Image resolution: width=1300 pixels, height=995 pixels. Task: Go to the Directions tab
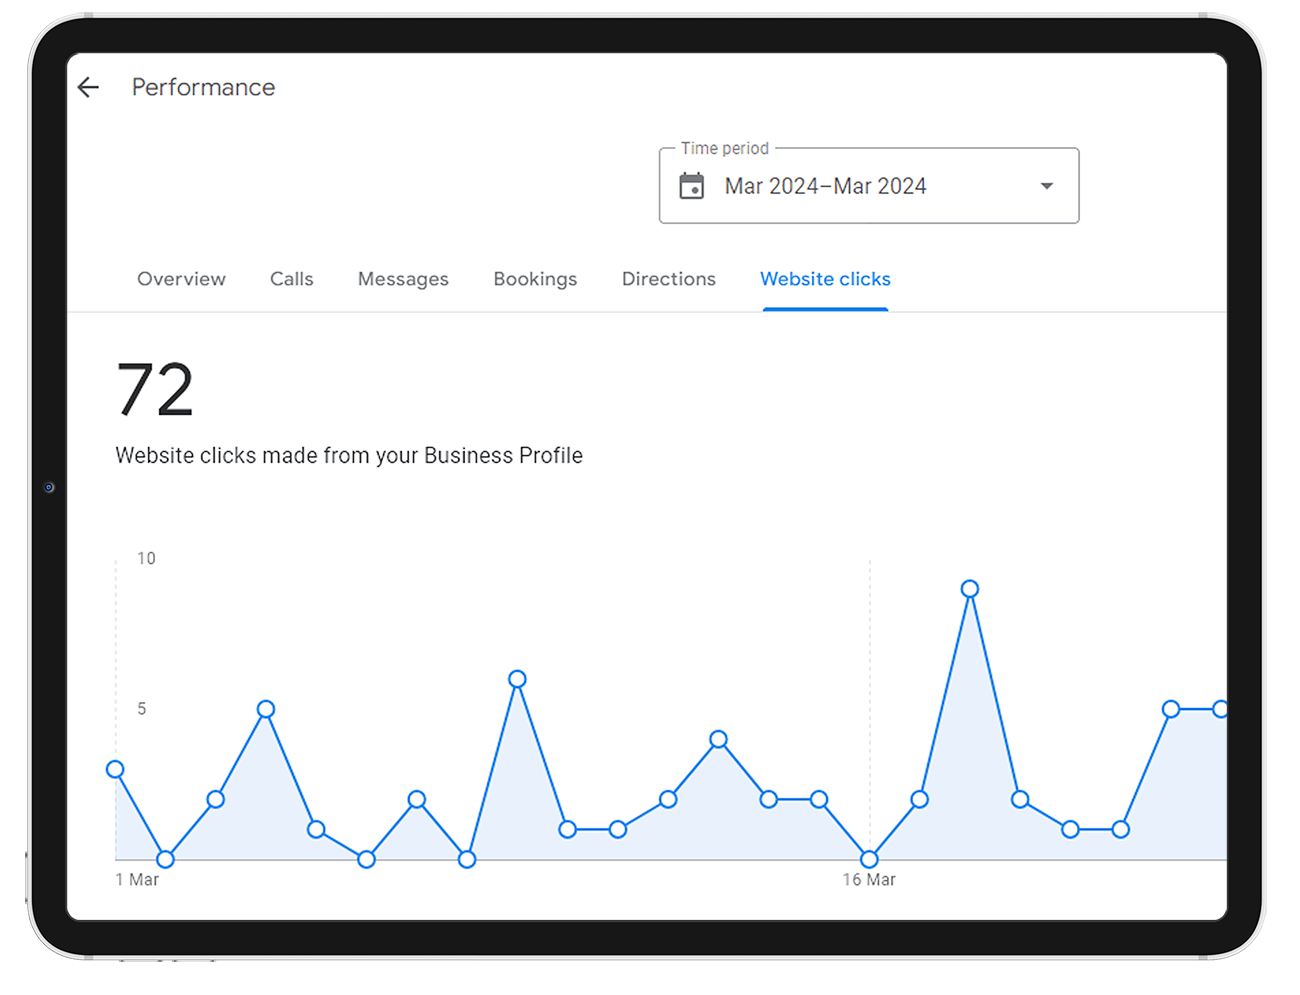(x=669, y=279)
